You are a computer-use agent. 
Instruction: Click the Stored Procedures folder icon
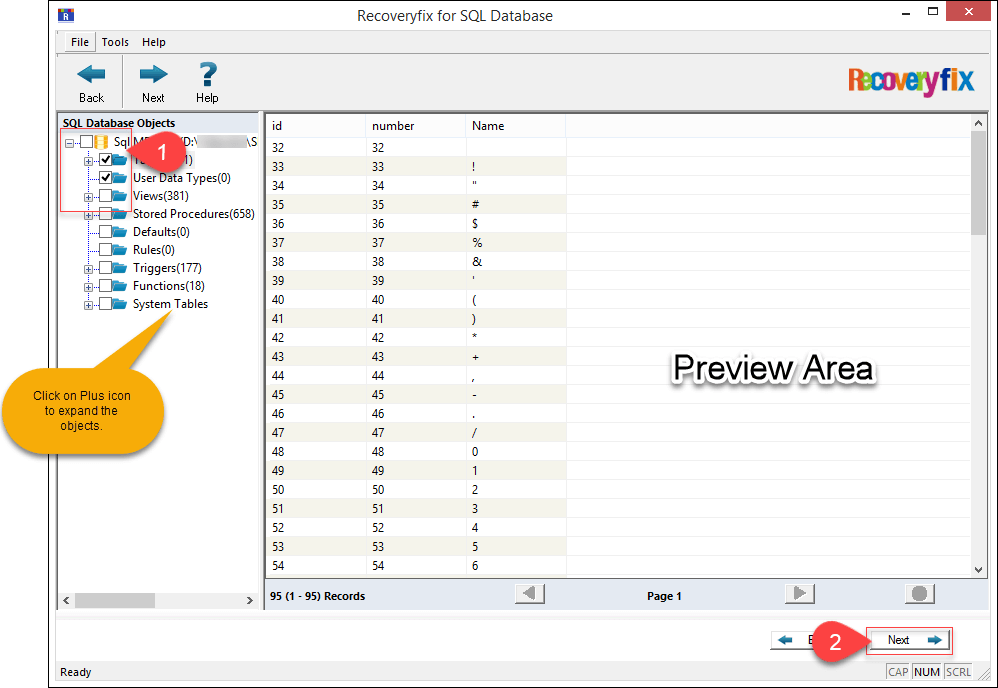click(120, 214)
